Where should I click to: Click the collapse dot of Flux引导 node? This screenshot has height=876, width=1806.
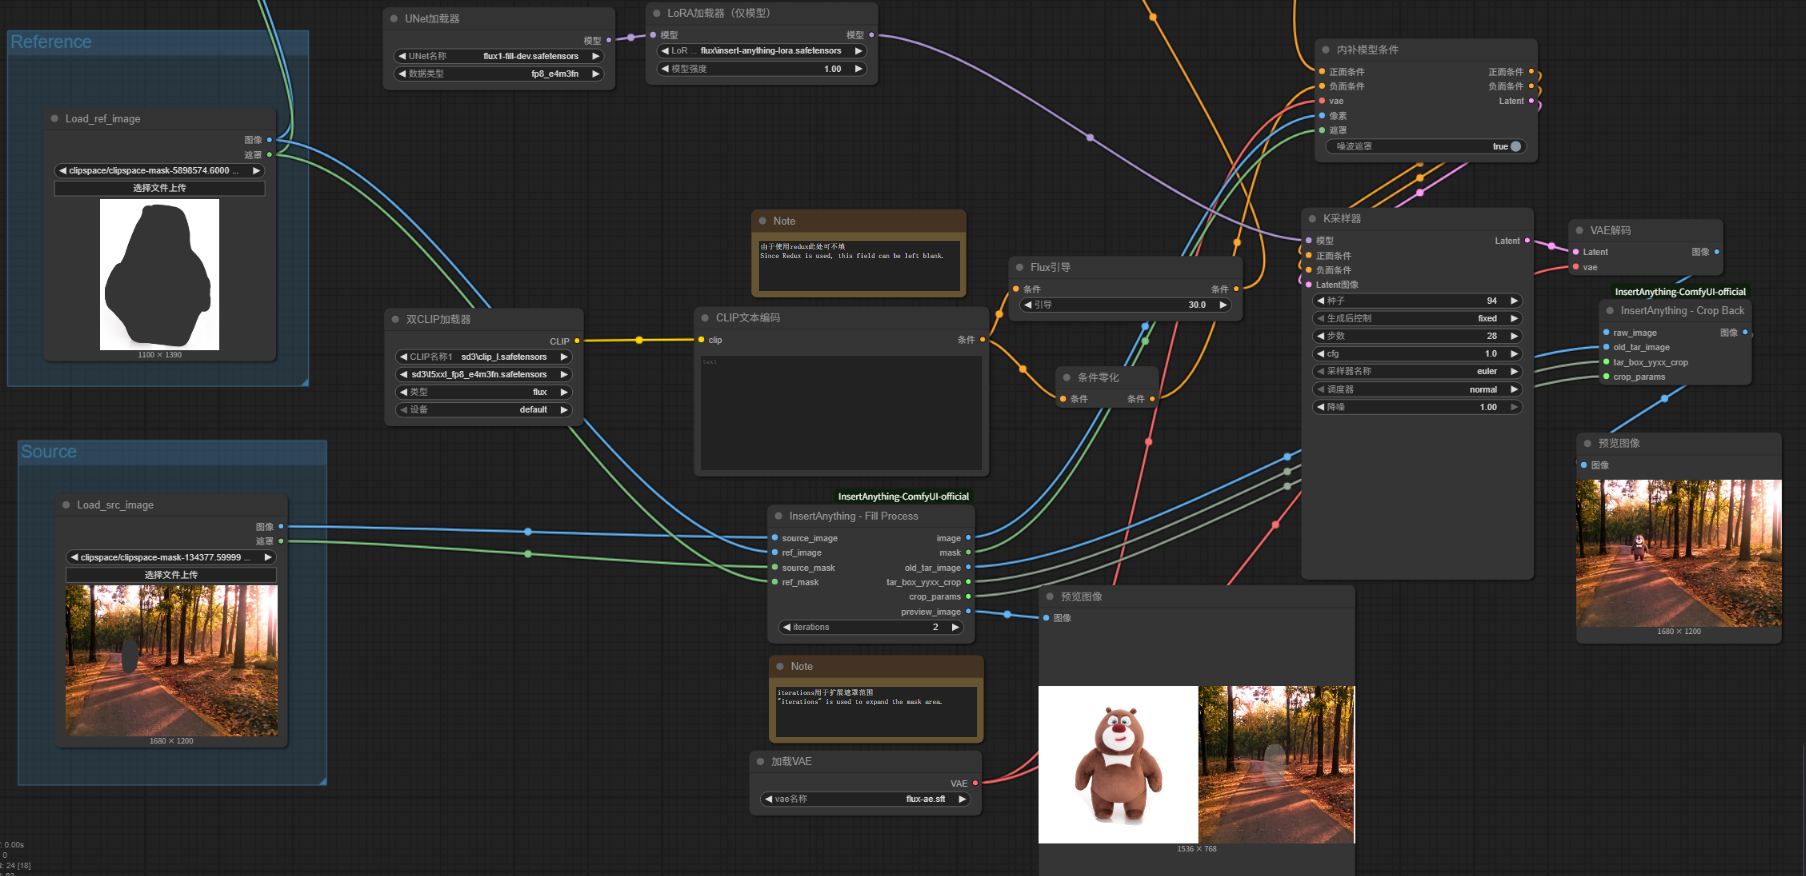(1019, 267)
